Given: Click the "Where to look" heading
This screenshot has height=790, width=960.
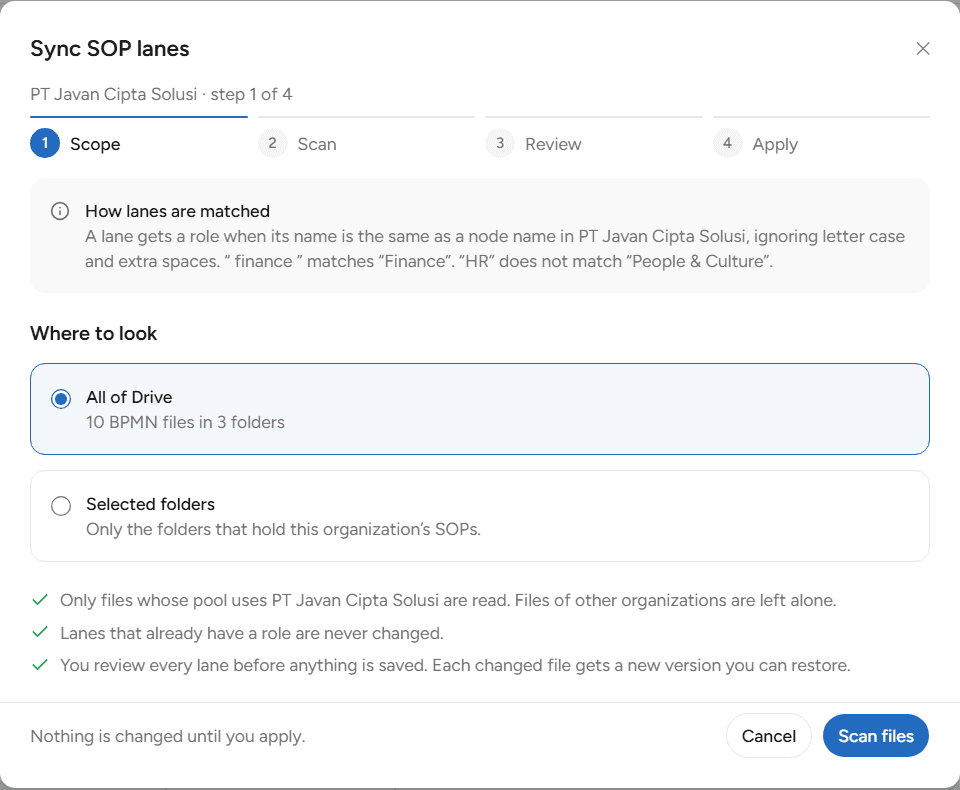Looking at the screenshot, I should point(94,333).
